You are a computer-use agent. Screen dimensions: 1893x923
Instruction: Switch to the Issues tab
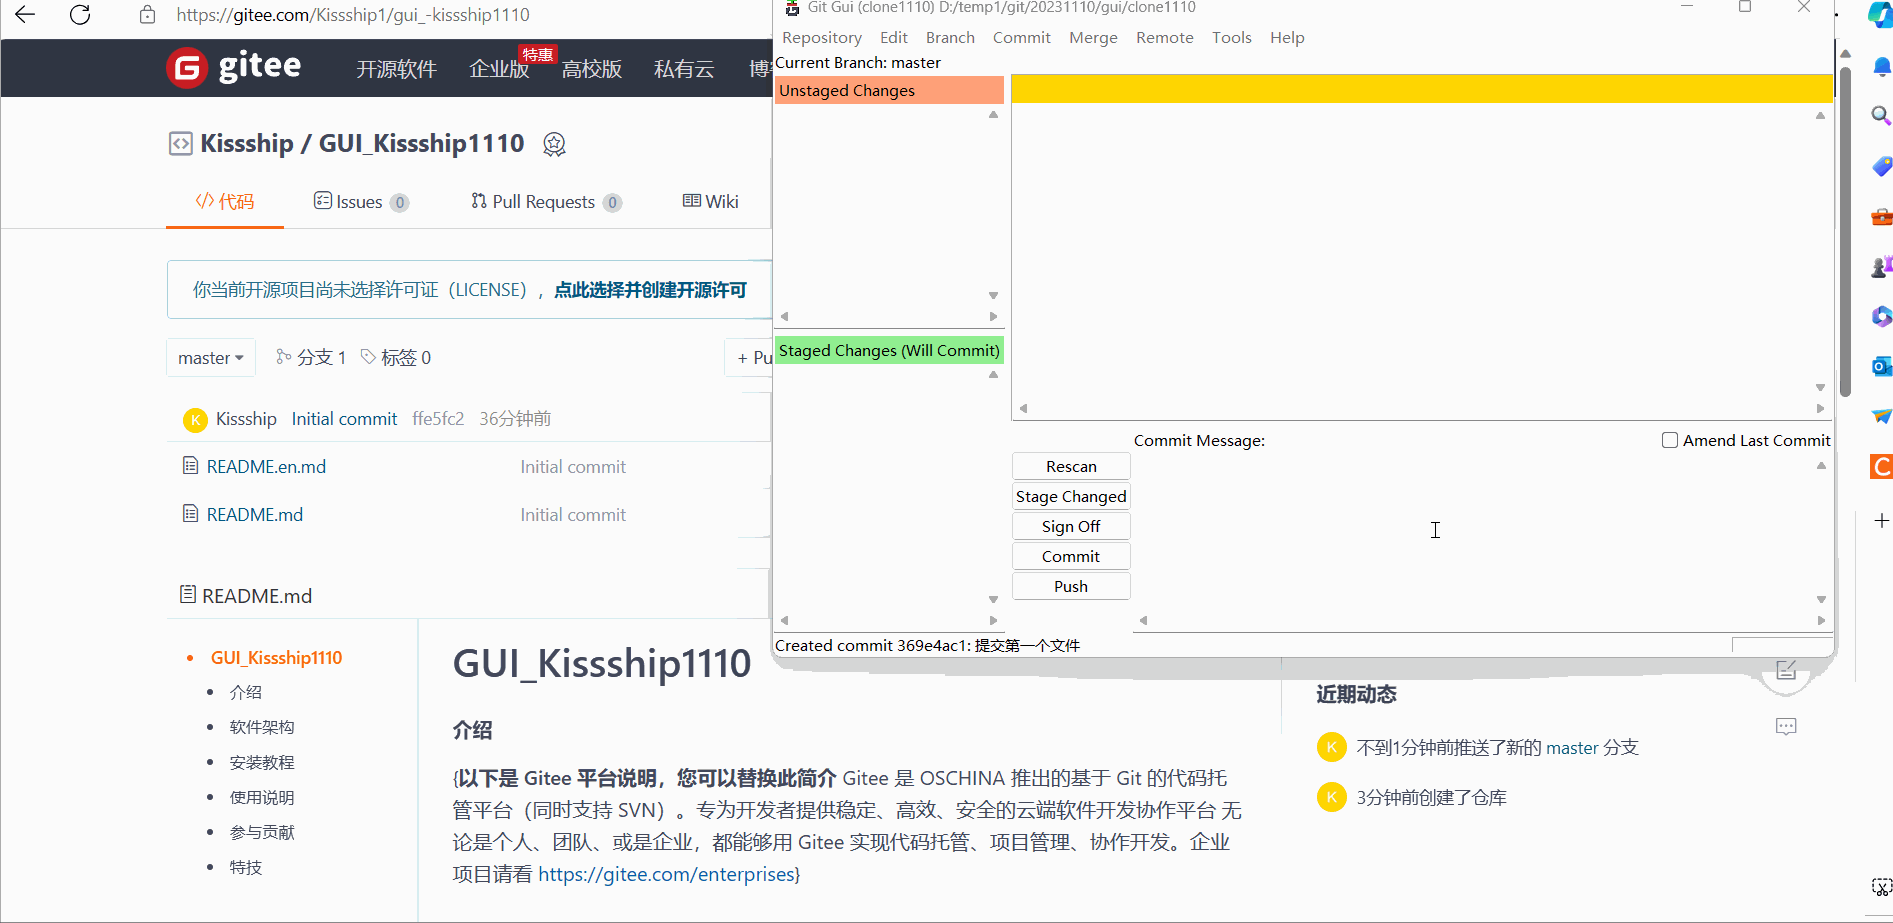pyautogui.click(x=360, y=201)
